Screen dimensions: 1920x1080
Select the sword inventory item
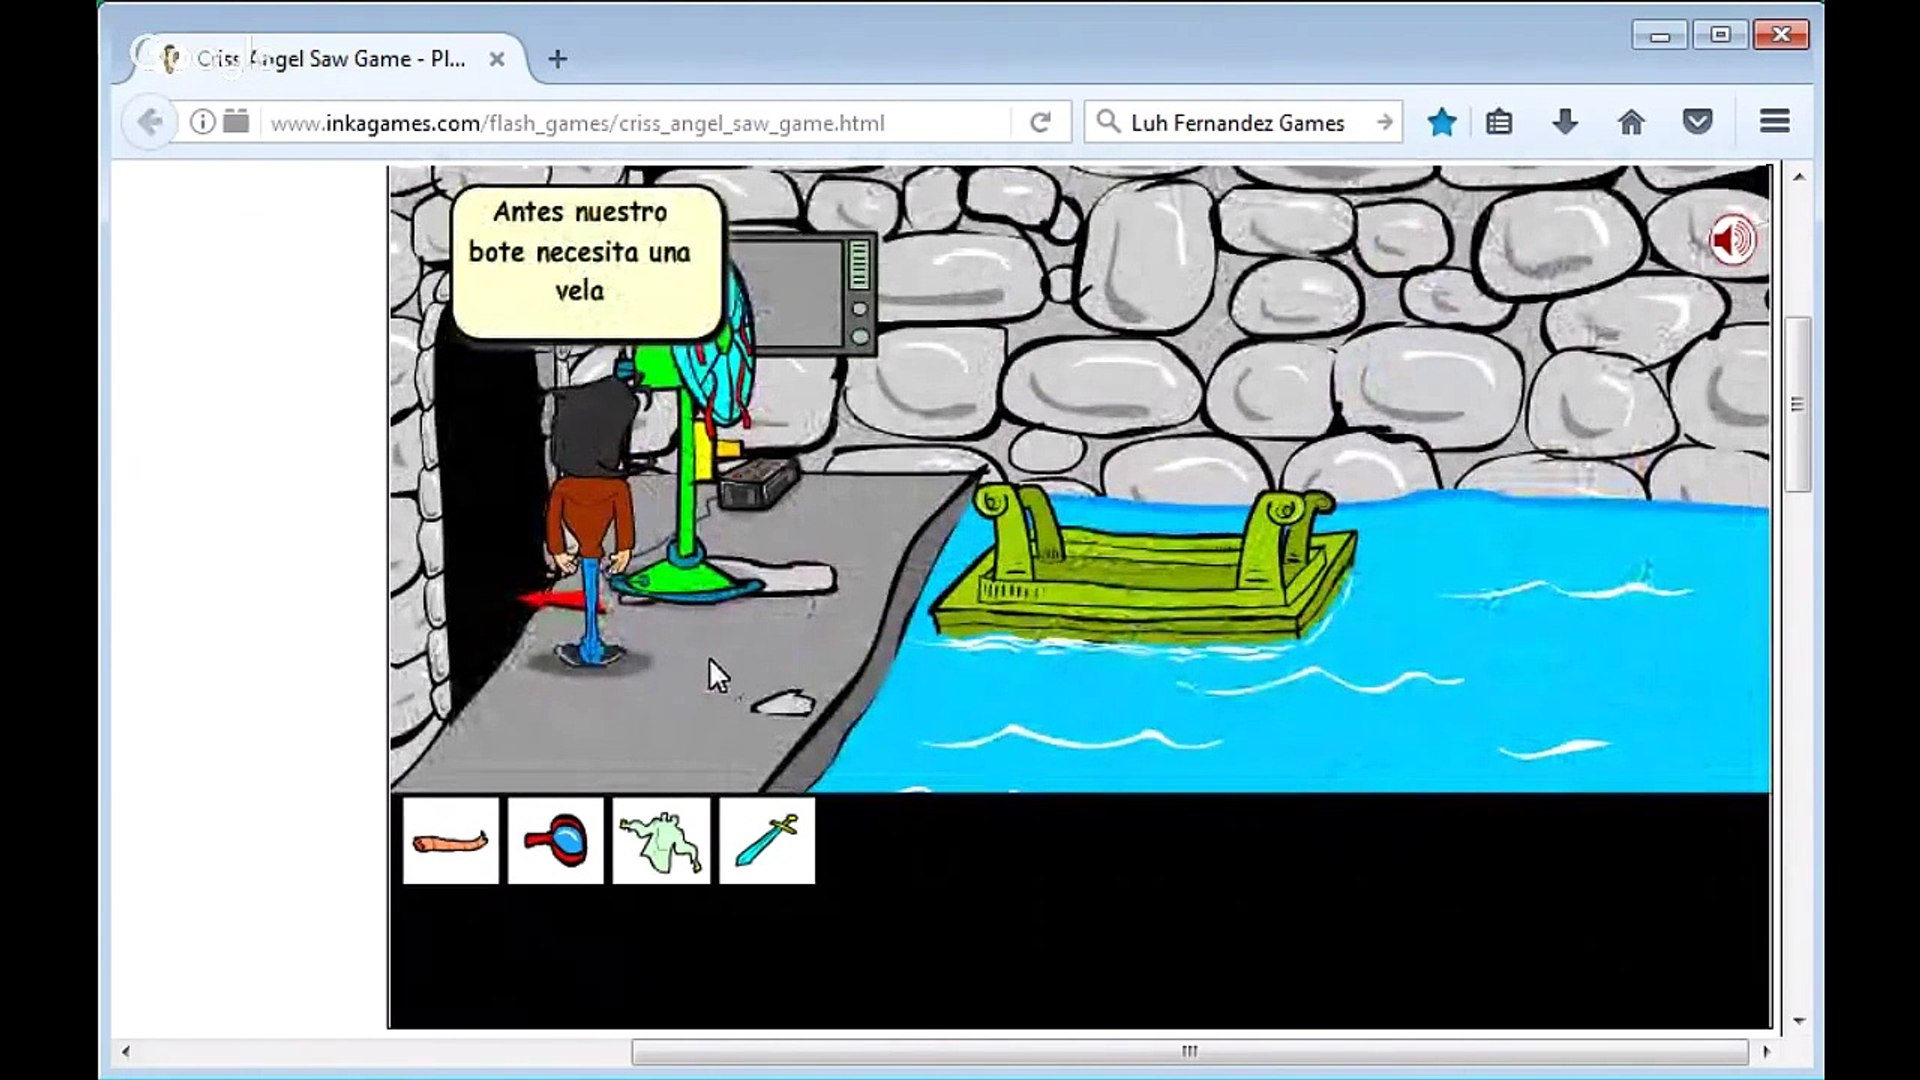coord(767,841)
